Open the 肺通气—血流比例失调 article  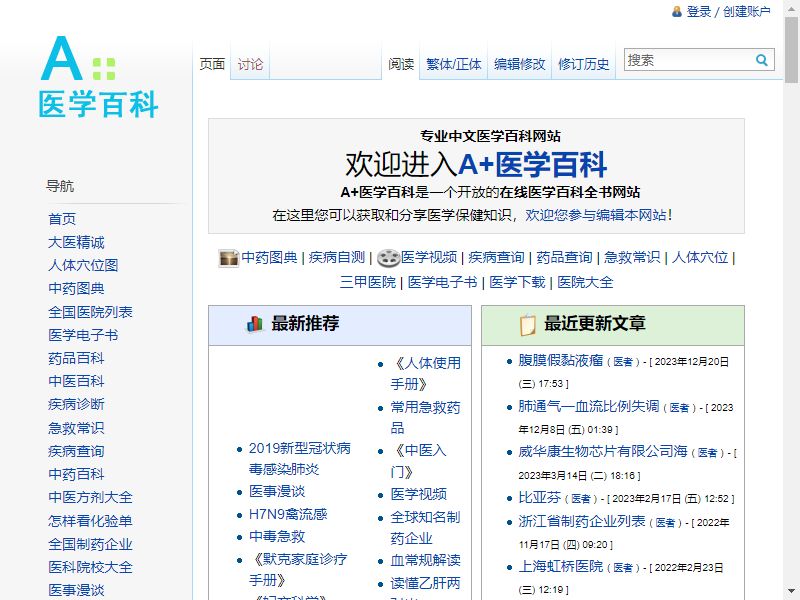(589, 406)
